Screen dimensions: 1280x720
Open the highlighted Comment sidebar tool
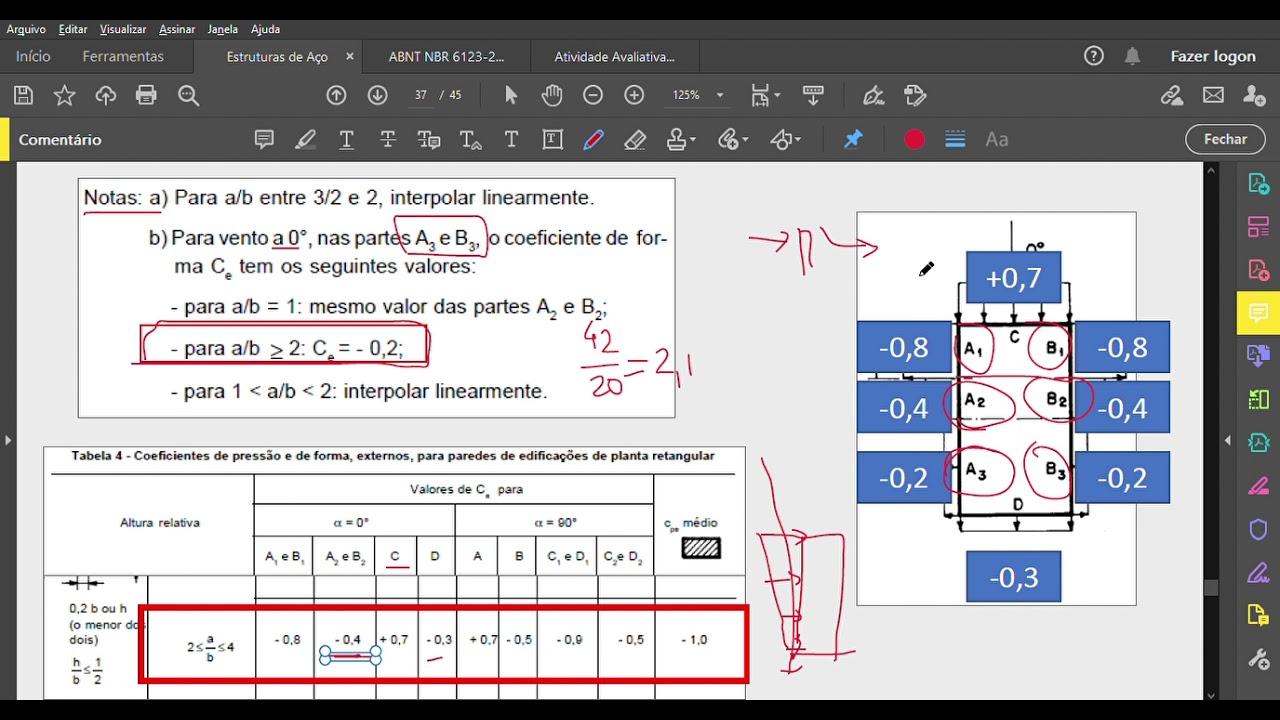pyautogui.click(x=1258, y=314)
